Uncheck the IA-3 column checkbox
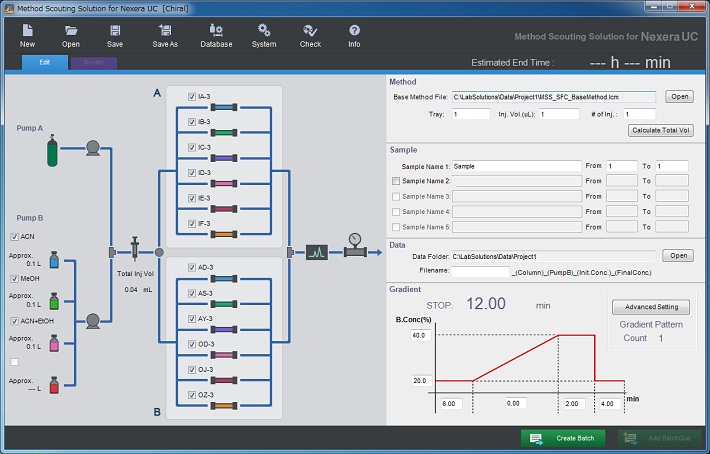710x454 pixels. click(192, 96)
